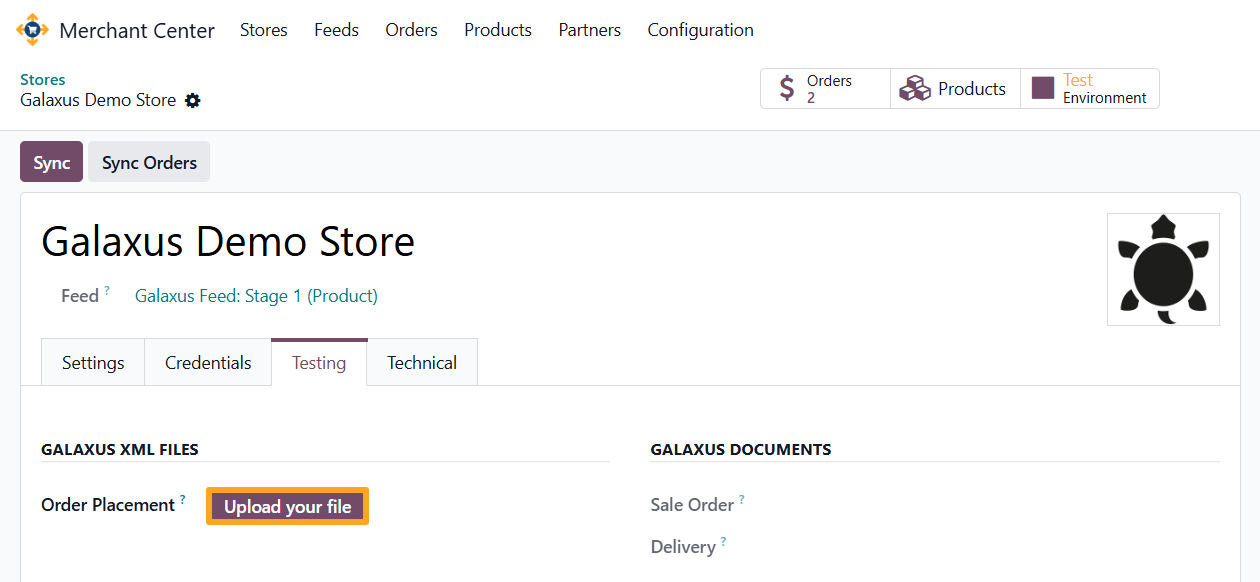Viewport: 1260px width, 582px height.
Task: Click the Order Placement label
Action: [x=108, y=505]
